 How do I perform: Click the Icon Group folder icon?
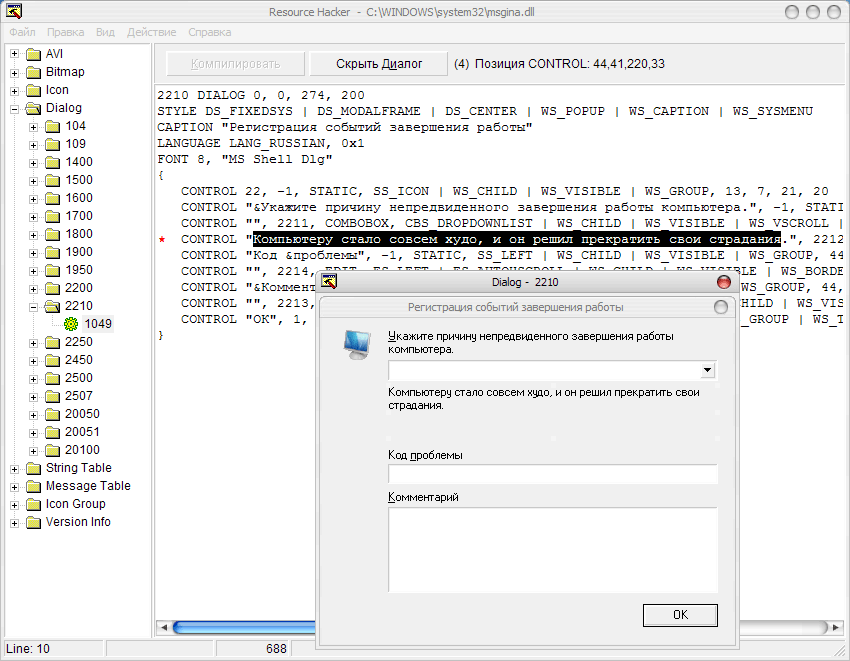[34, 504]
